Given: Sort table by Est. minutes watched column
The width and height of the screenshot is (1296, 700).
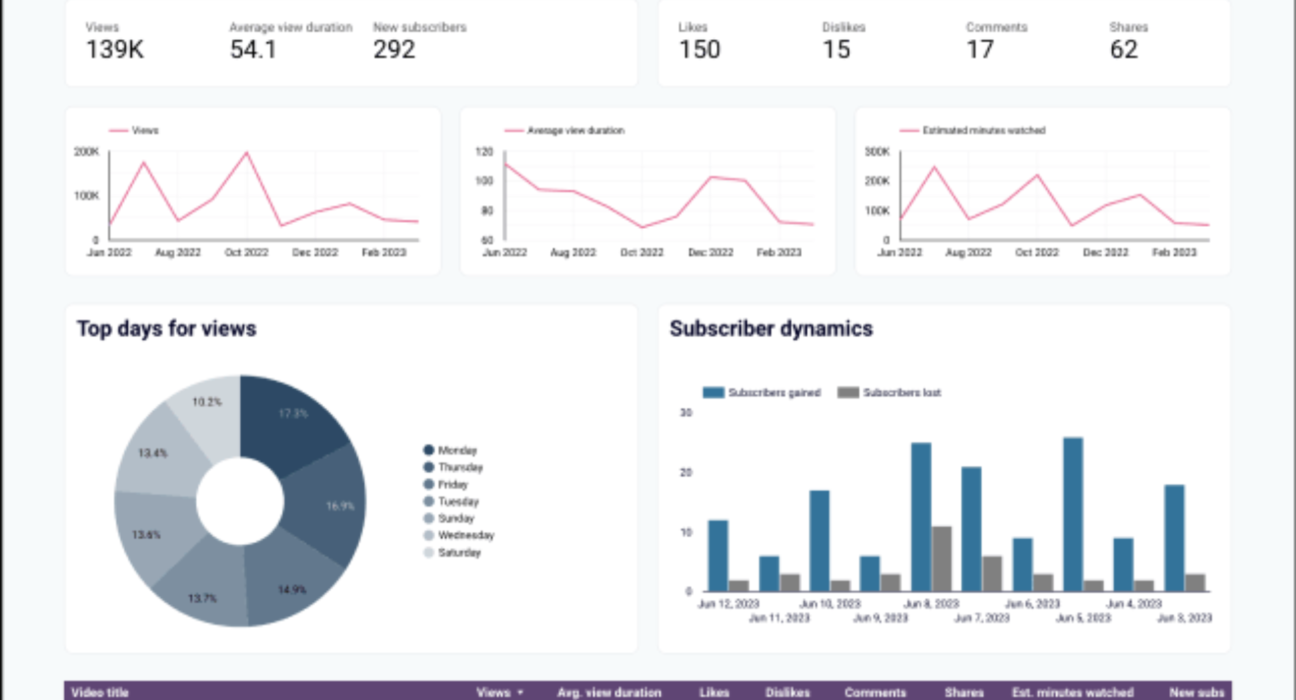Looking at the screenshot, I should click(x=1072, y=692).
